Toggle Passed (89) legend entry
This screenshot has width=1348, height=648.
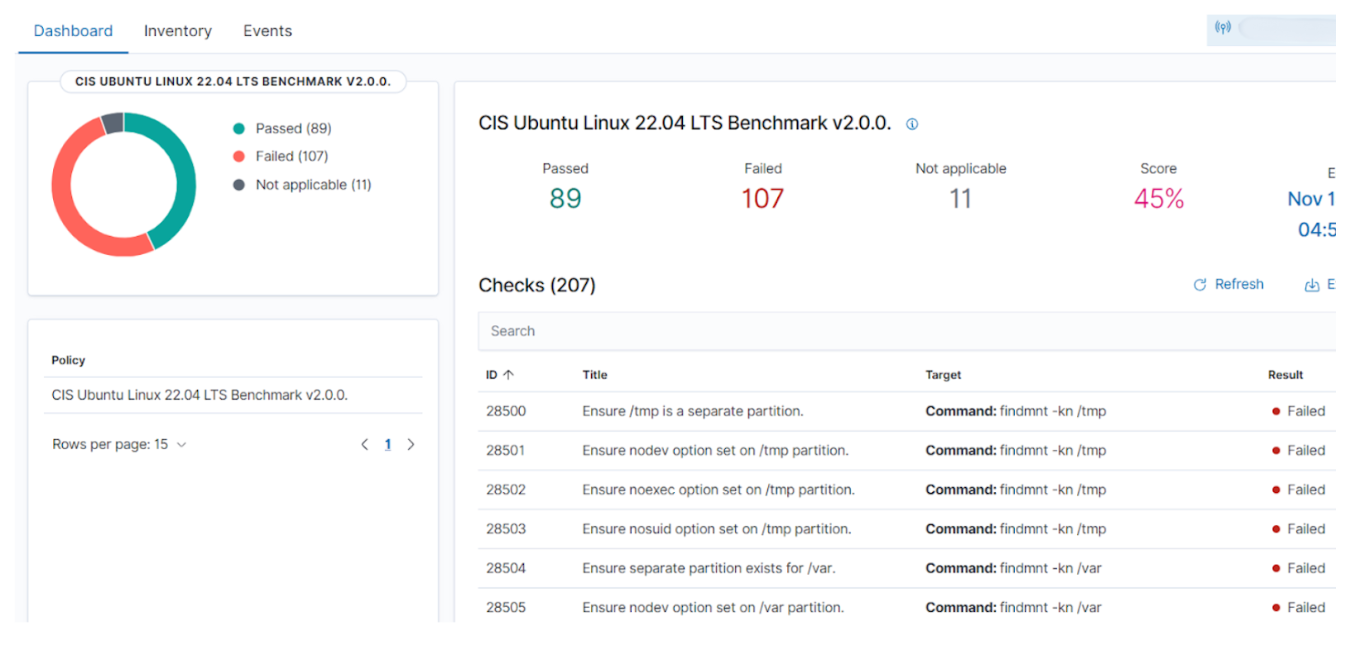[x=283, y=128]
